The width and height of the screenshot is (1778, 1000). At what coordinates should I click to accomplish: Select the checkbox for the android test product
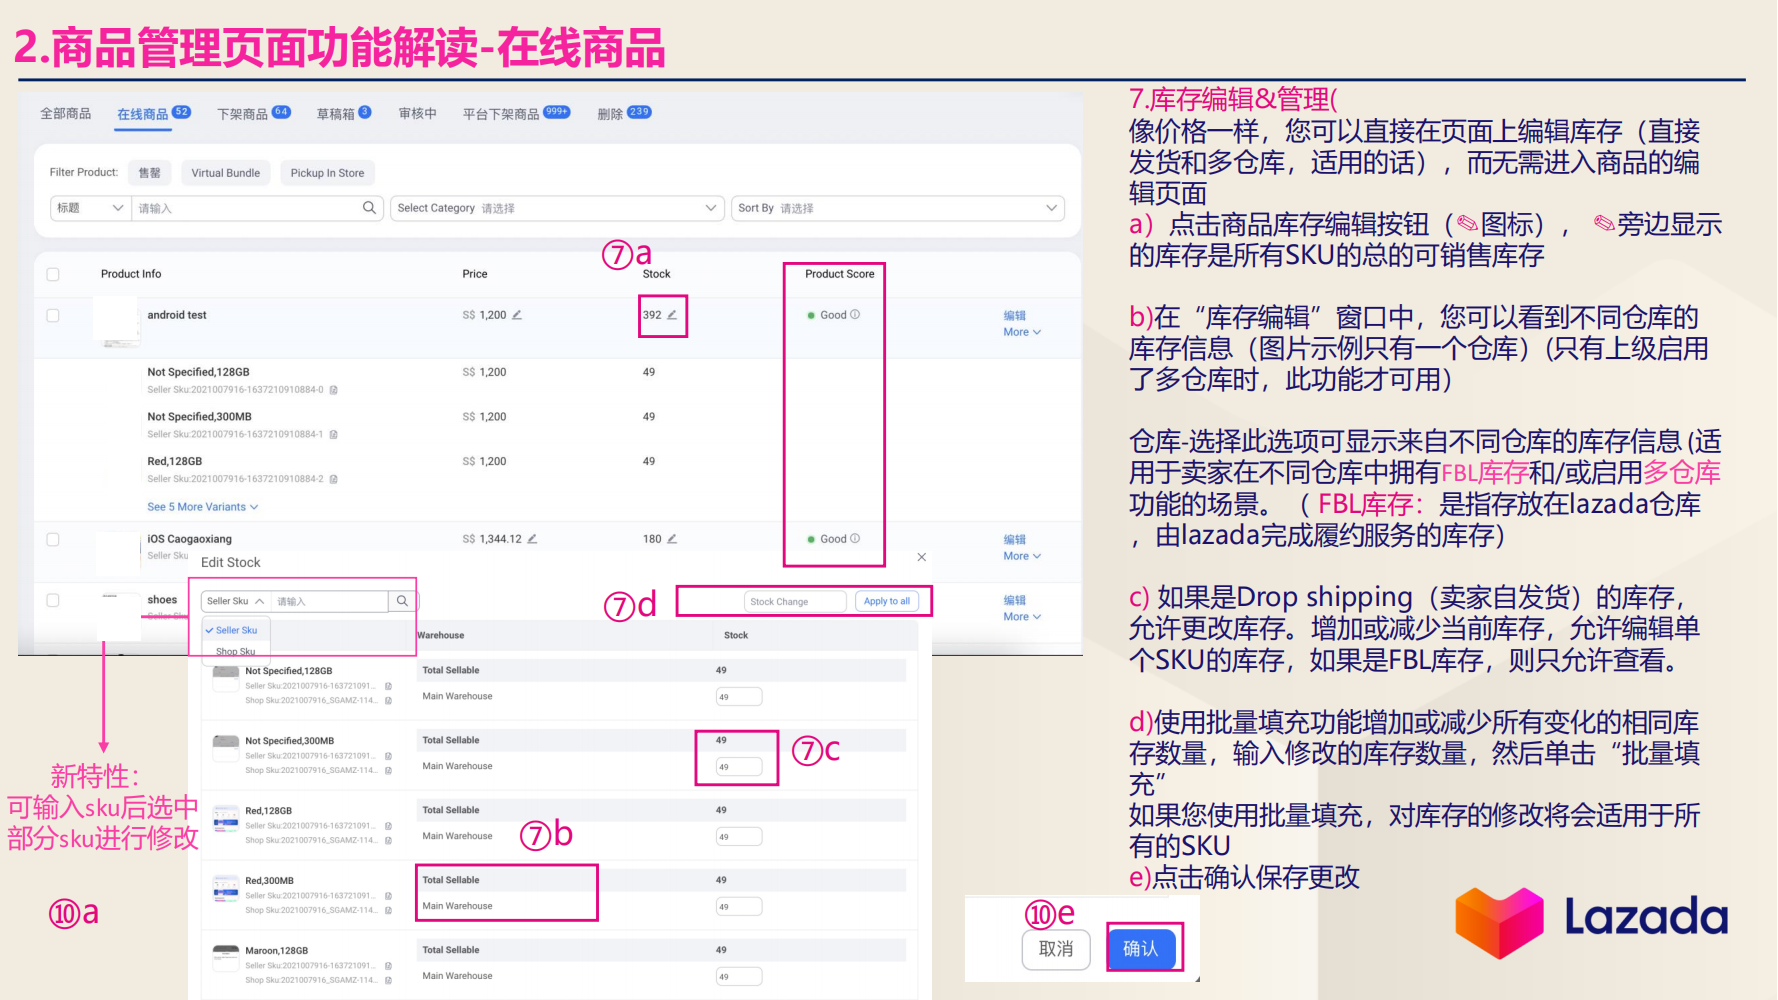pyautogui.click(x=53, y=314)
